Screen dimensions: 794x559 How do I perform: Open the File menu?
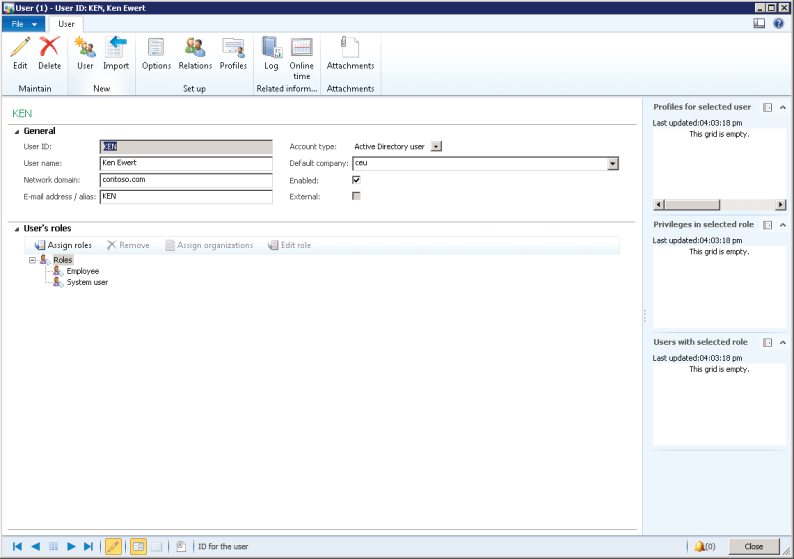(x=23, y=24)
